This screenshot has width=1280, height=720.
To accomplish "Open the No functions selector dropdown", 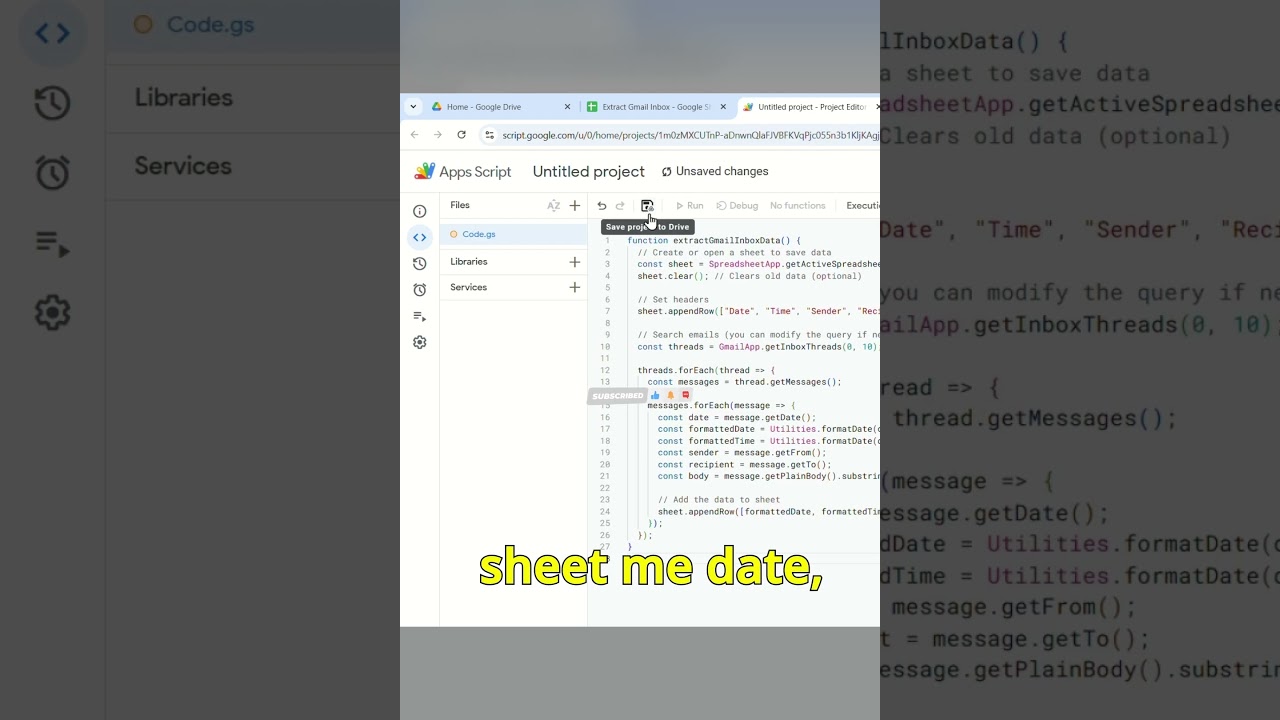I will [x=798, y=206].
